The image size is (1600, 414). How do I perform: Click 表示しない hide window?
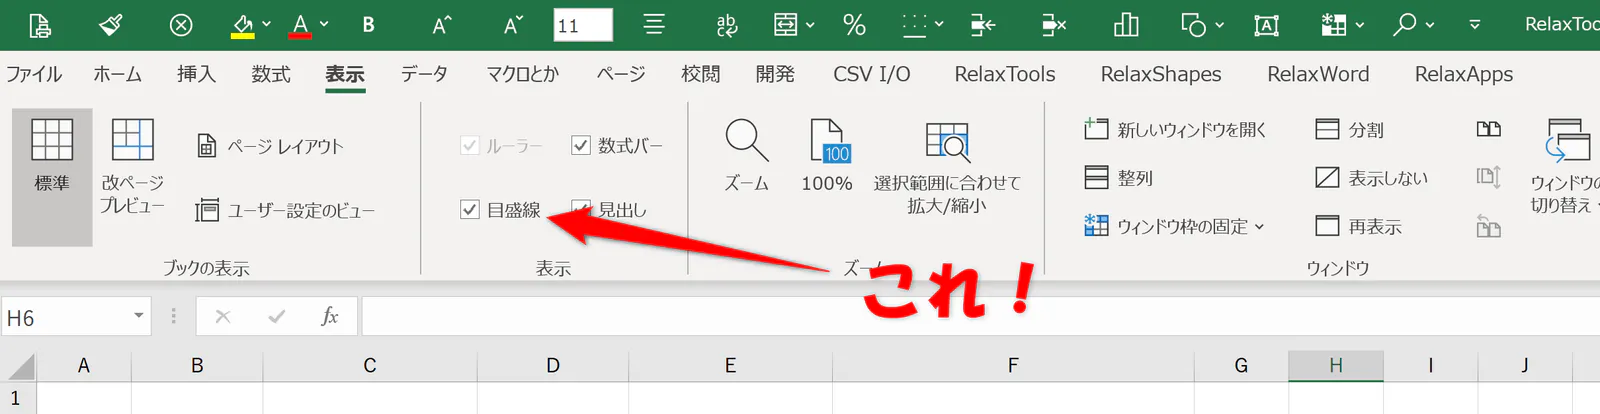pyautogui.click(x=1371, y=178)
